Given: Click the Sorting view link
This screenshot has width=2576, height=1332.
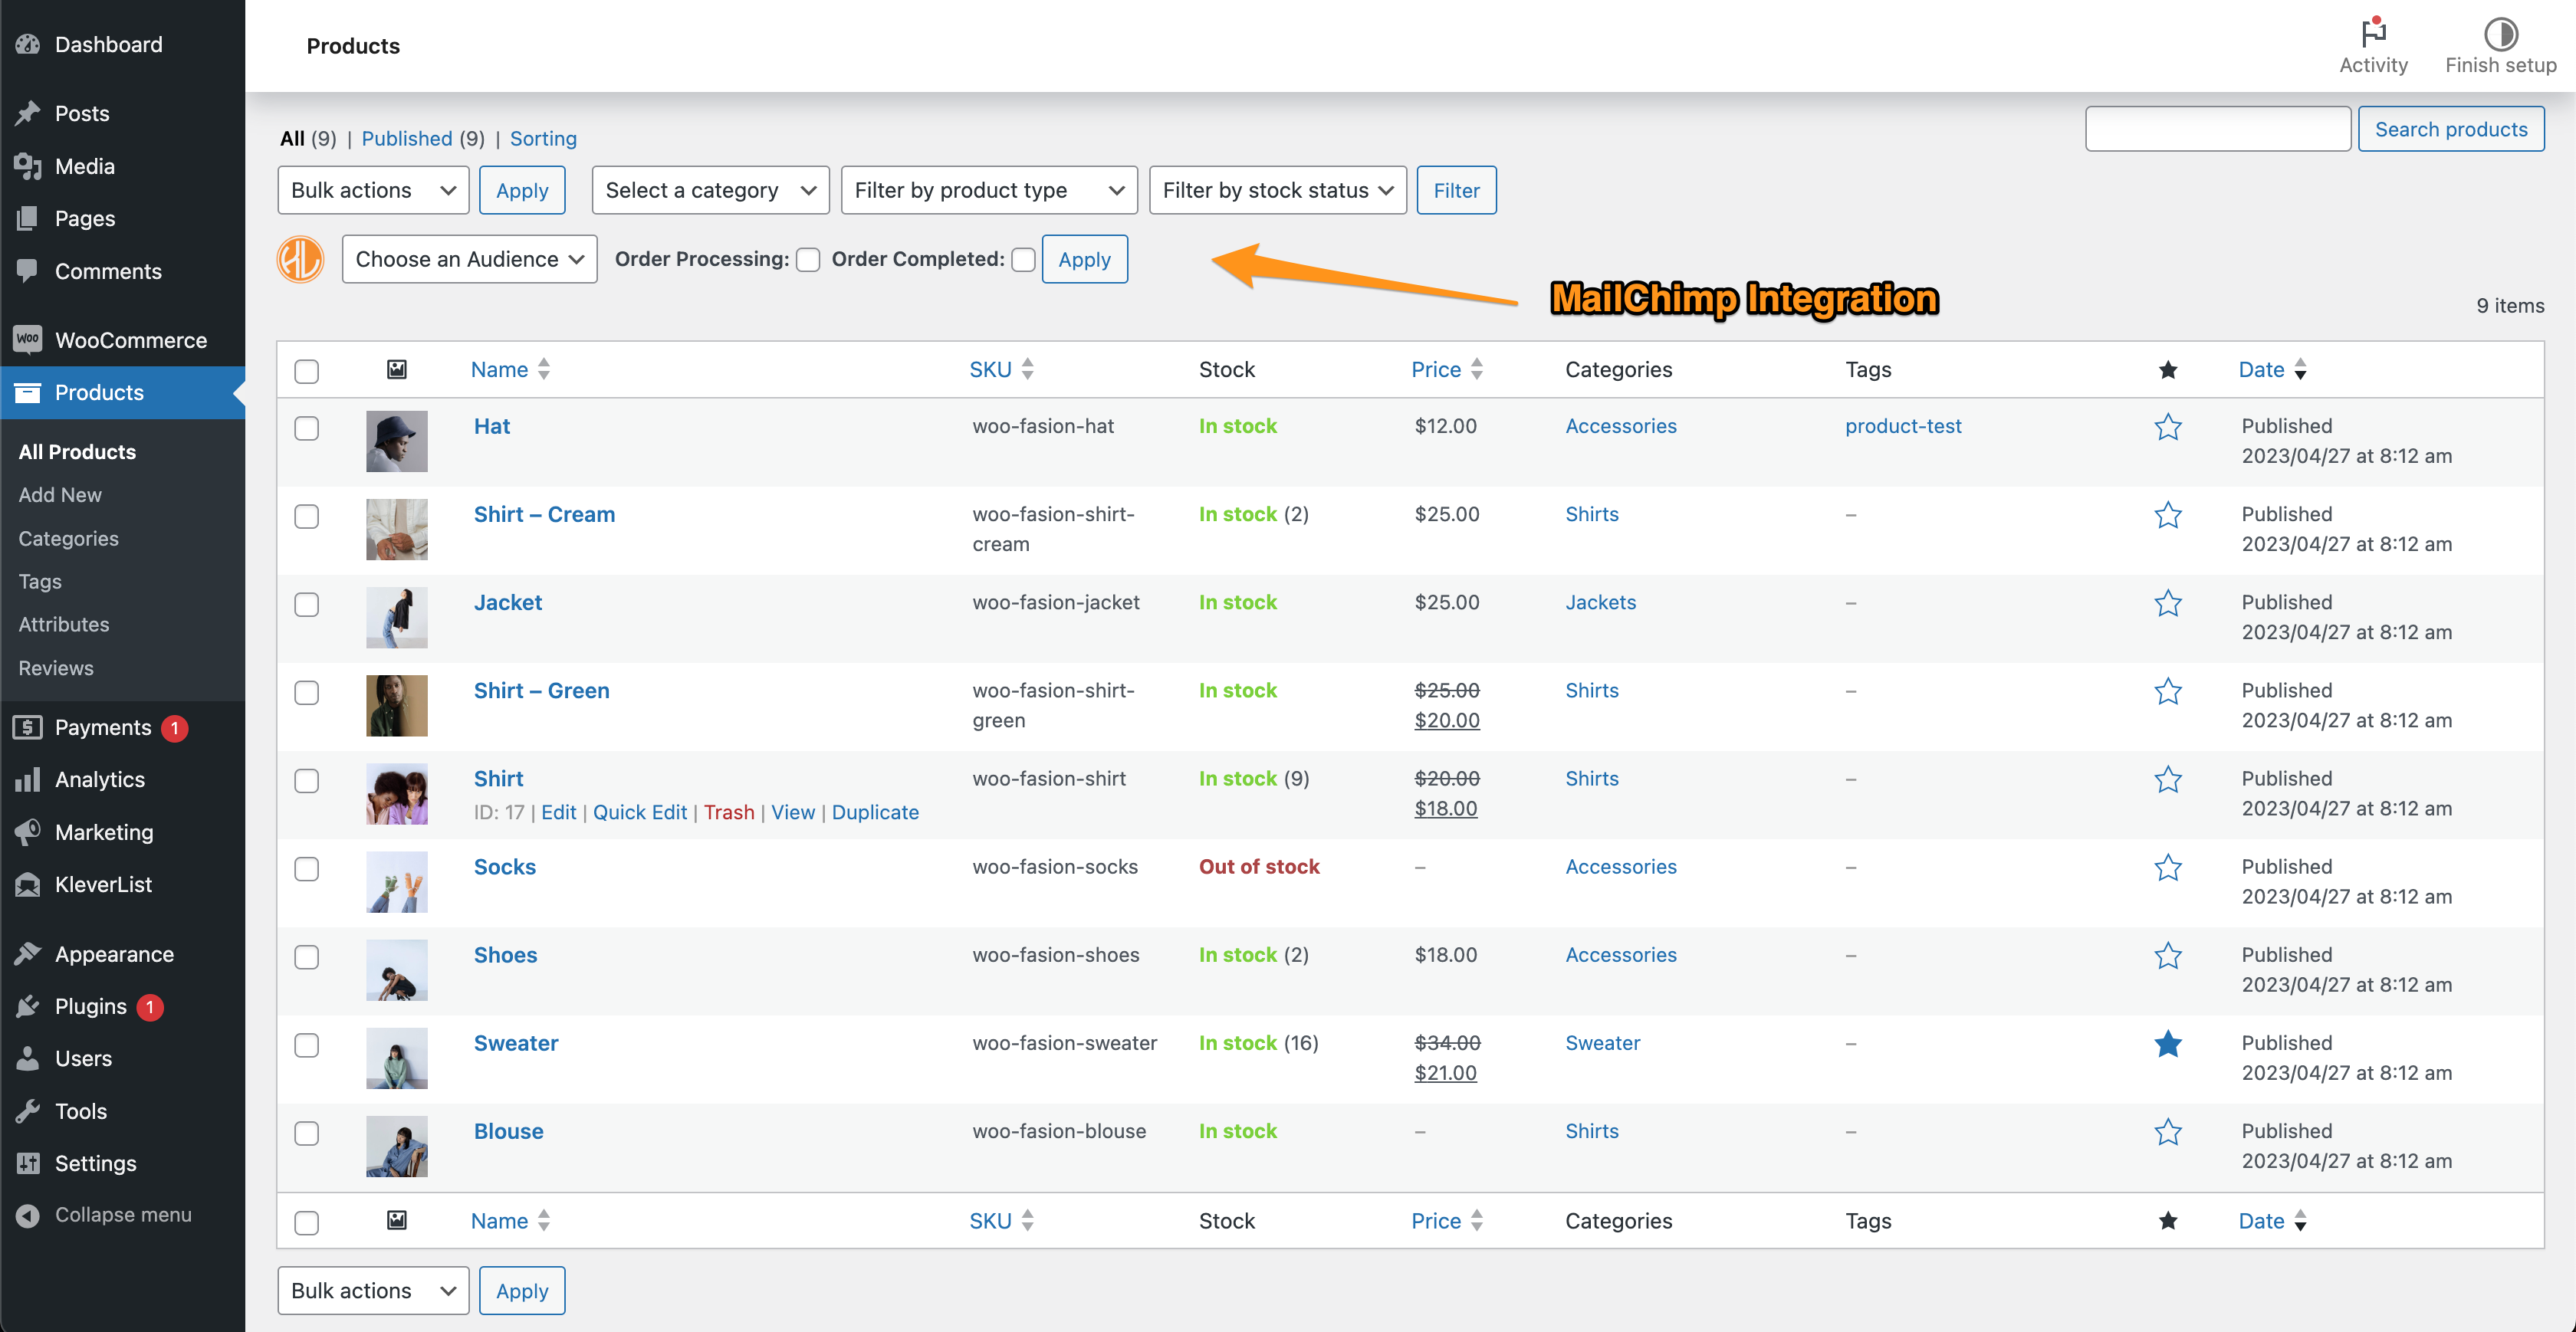Looking at the screenshot, I should (543, 138).
